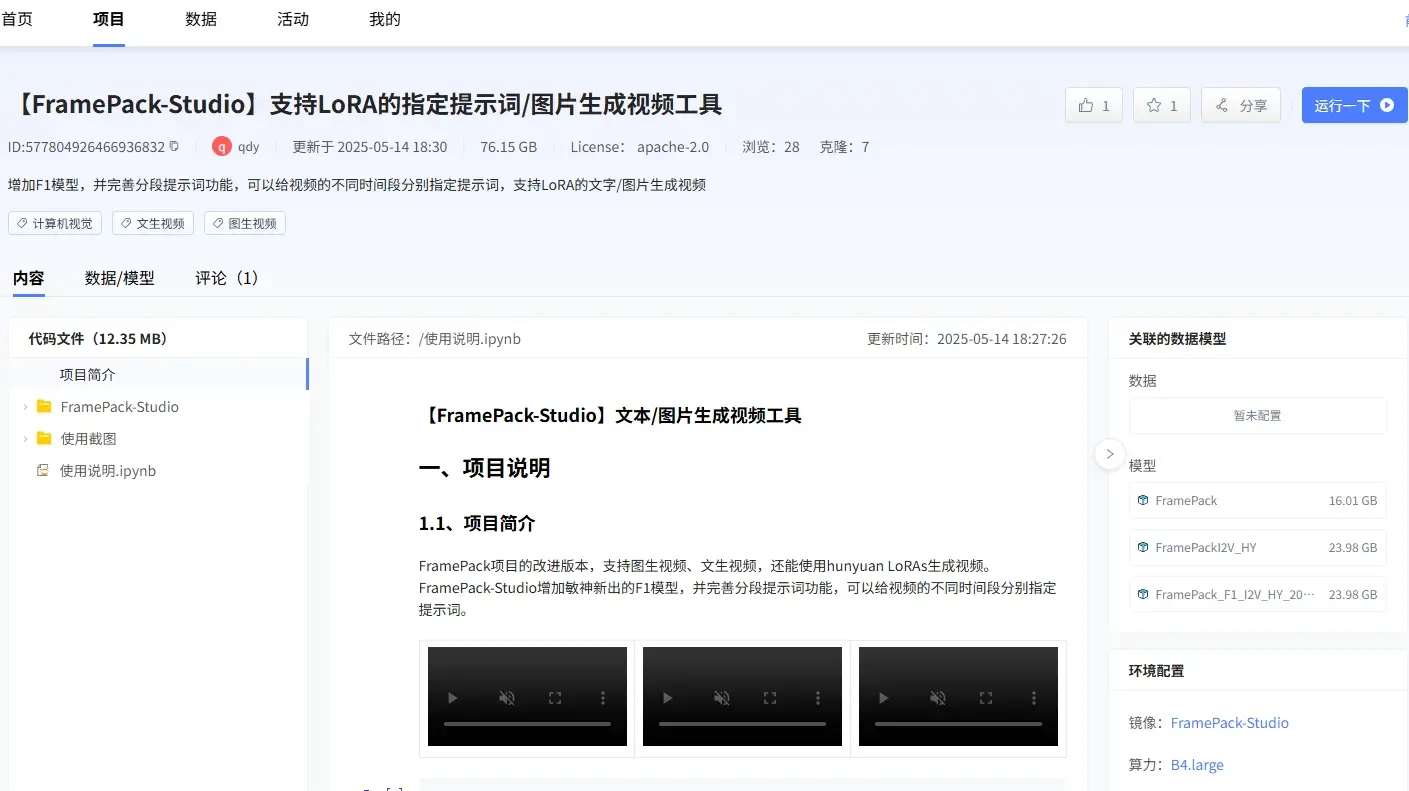Viewport: 1409px width, 791px height.
Task: Click the qdy author name
Action: pos(249,147)
